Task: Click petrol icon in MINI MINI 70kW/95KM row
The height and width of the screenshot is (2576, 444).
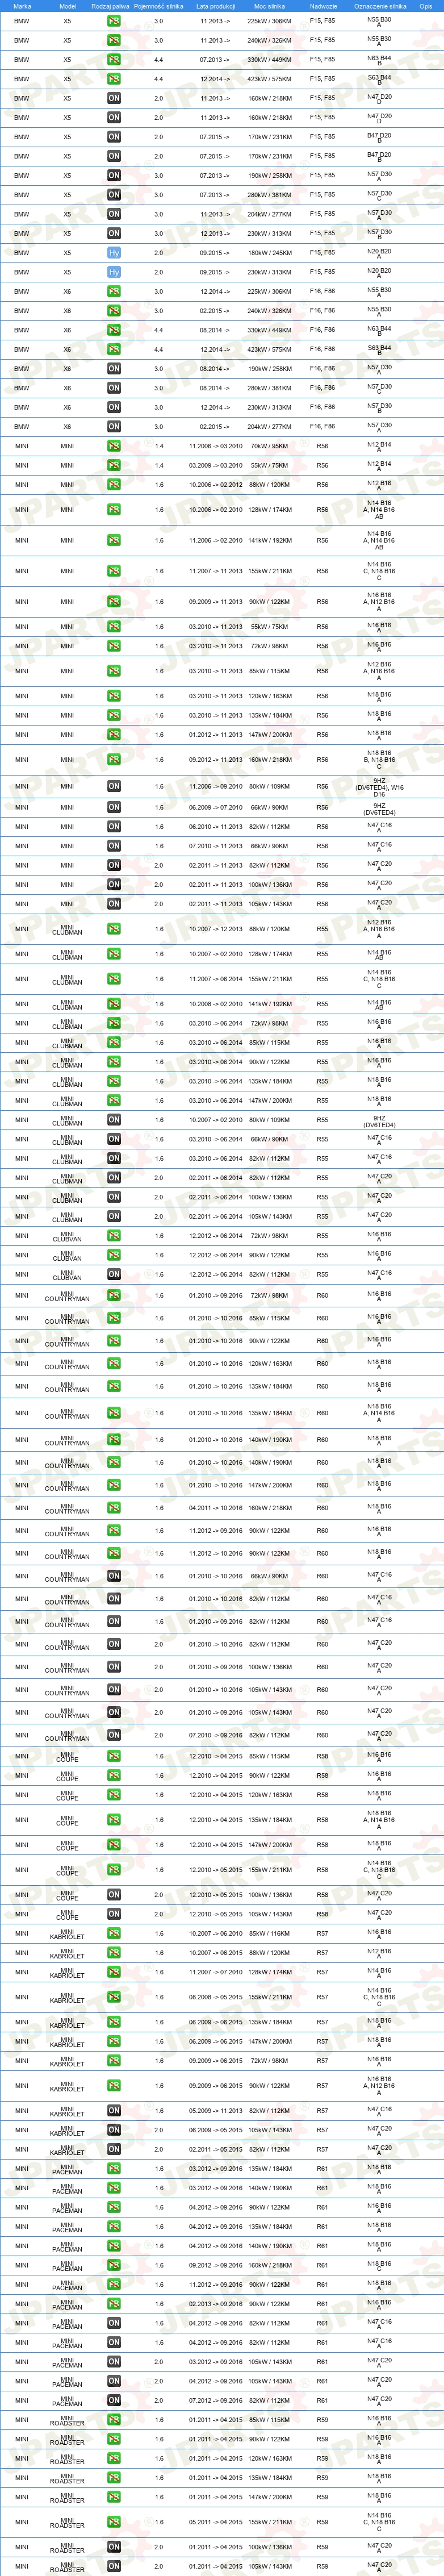Action: 114,446
